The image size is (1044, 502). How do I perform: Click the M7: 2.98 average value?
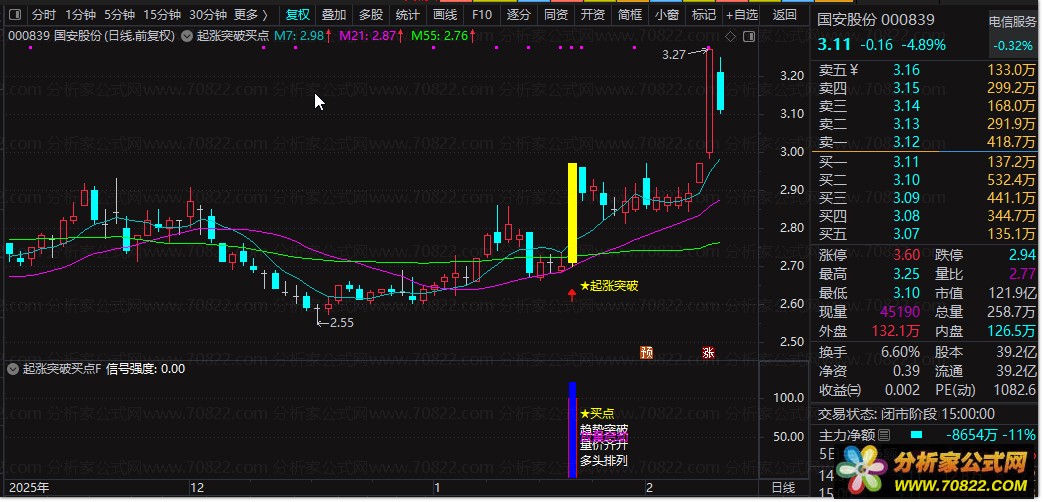coord(301,36)
